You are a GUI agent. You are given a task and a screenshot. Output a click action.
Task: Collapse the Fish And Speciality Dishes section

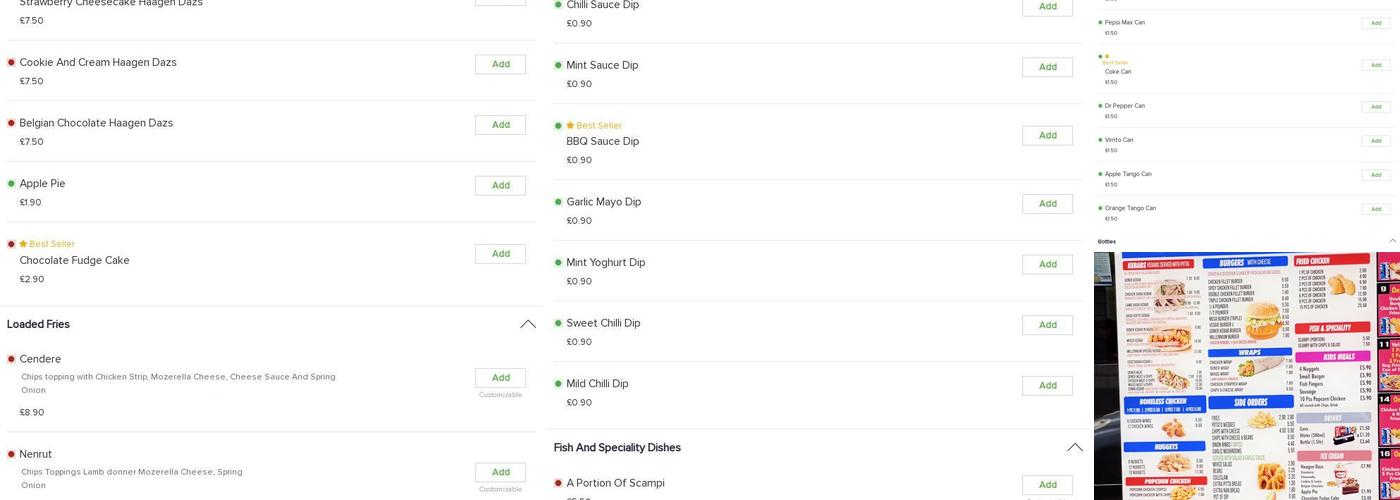click(x=1074, y=448)
